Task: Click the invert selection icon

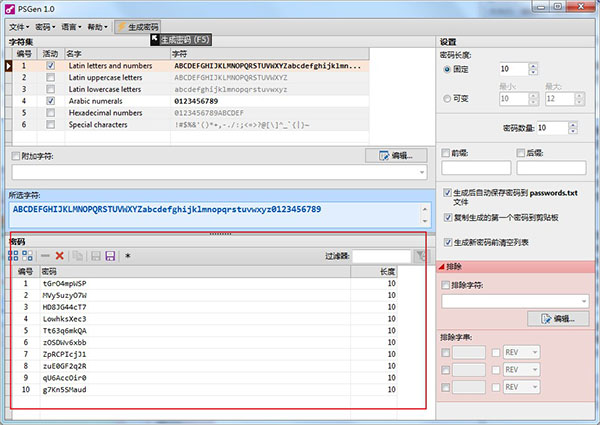Action: click(27, 256)
